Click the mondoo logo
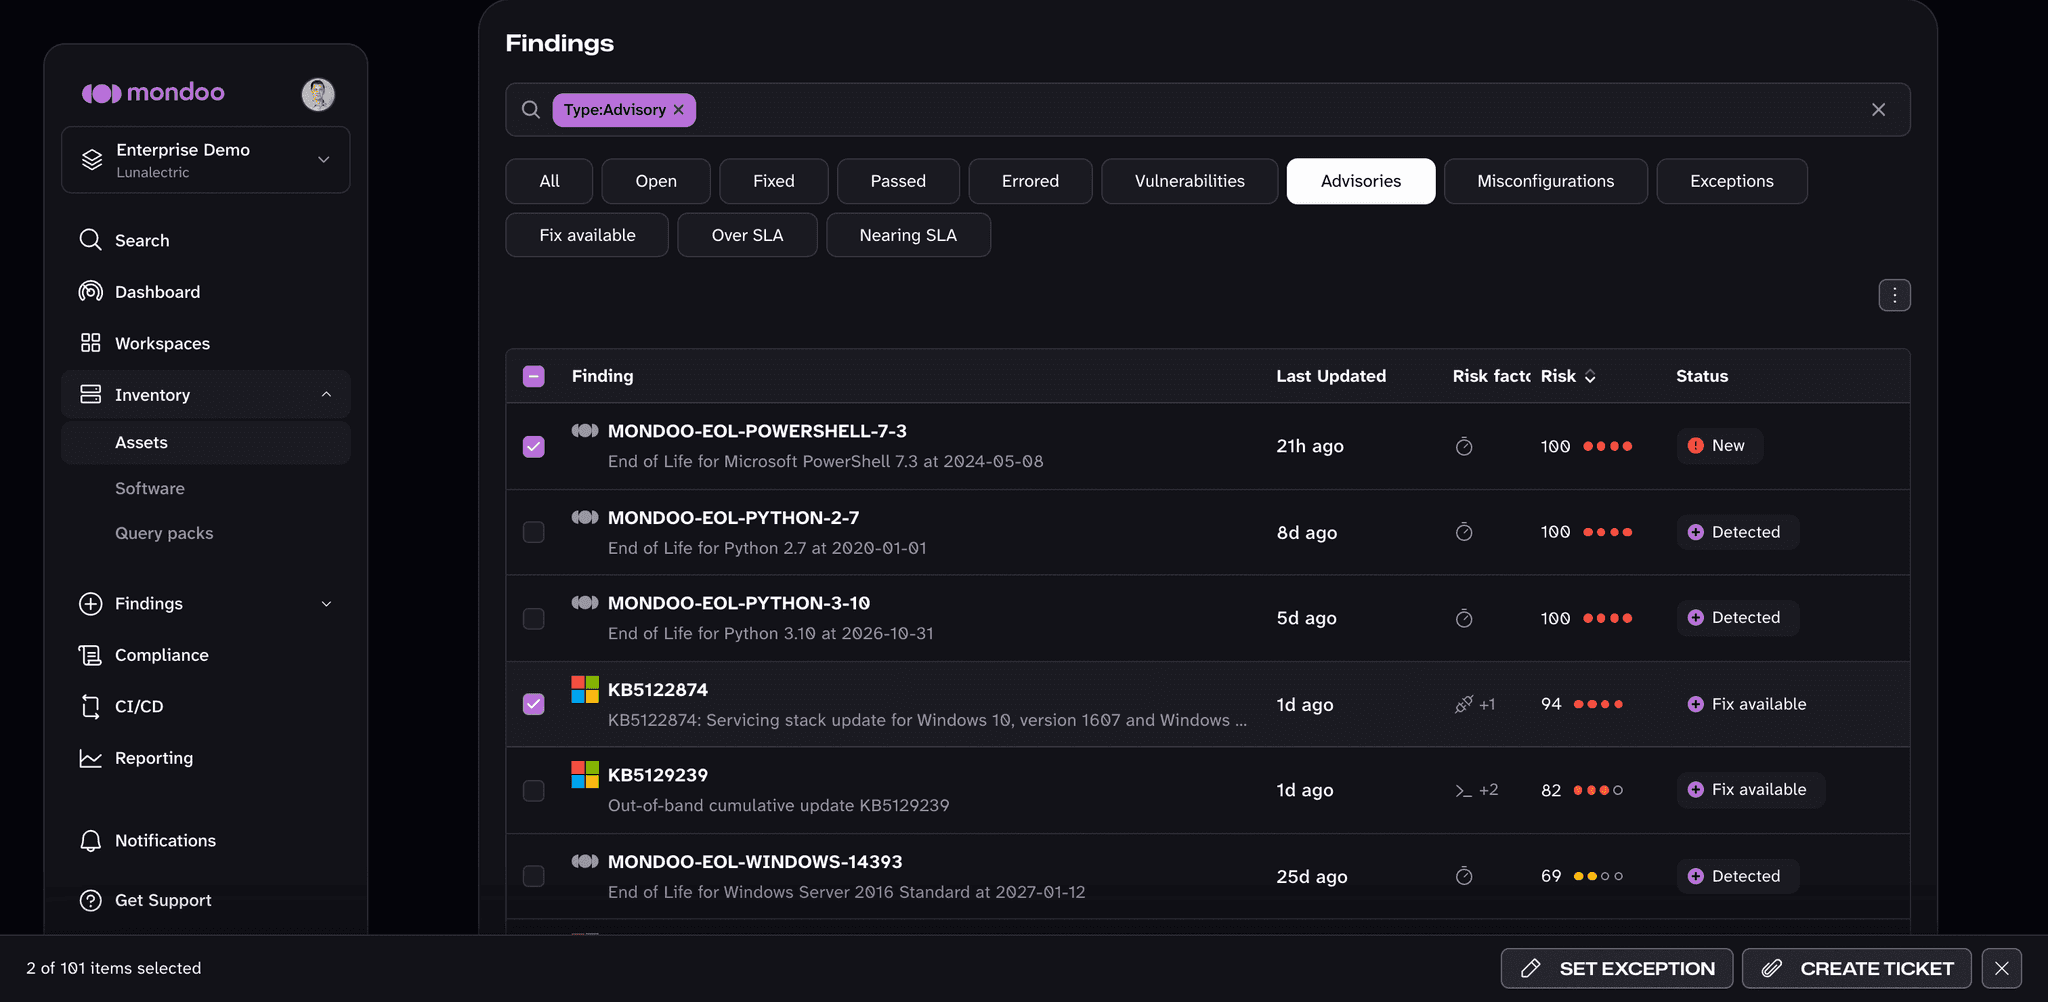 (x=153, y=93)
